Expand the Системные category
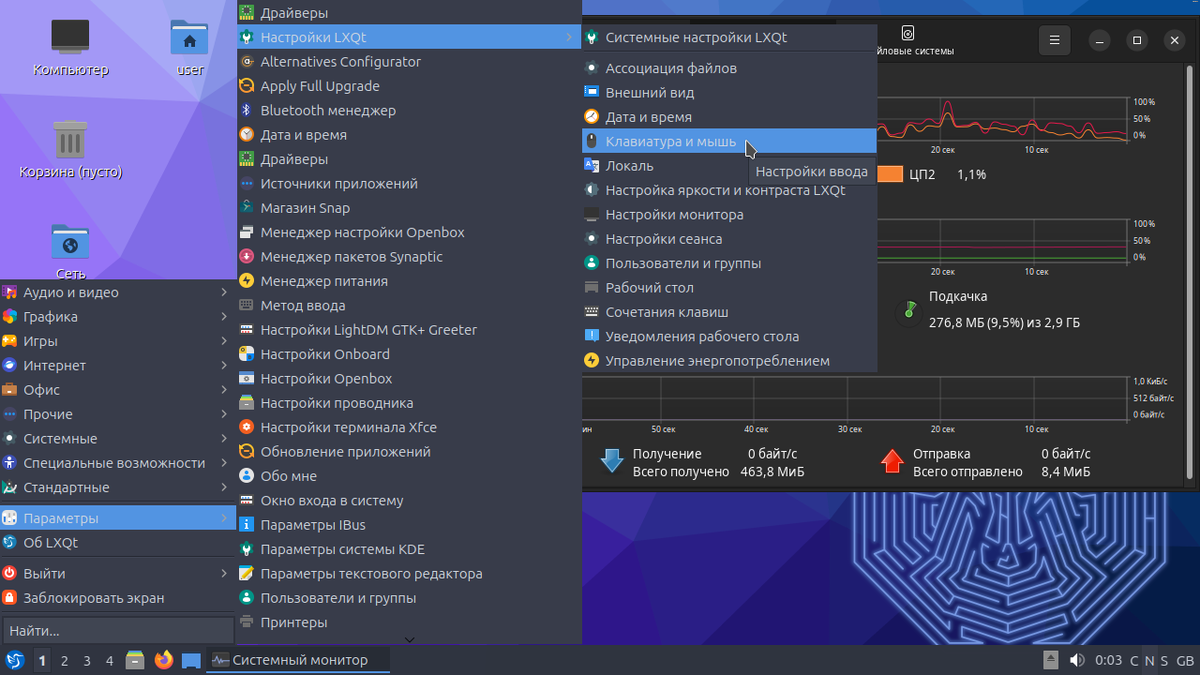The width and height of the screenshot is (1200, 675). point(118,439)
